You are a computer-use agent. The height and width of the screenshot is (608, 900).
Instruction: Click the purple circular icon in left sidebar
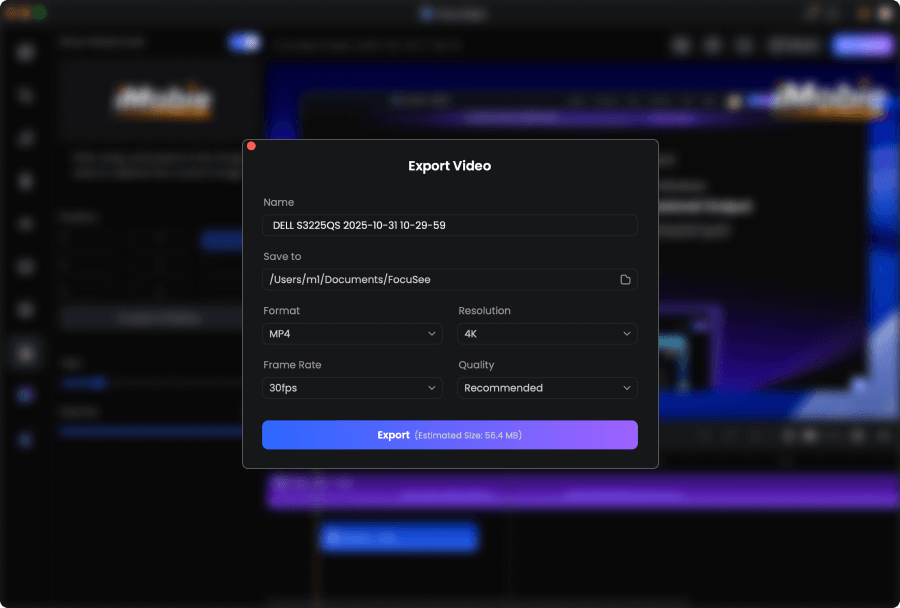[25, 395]
